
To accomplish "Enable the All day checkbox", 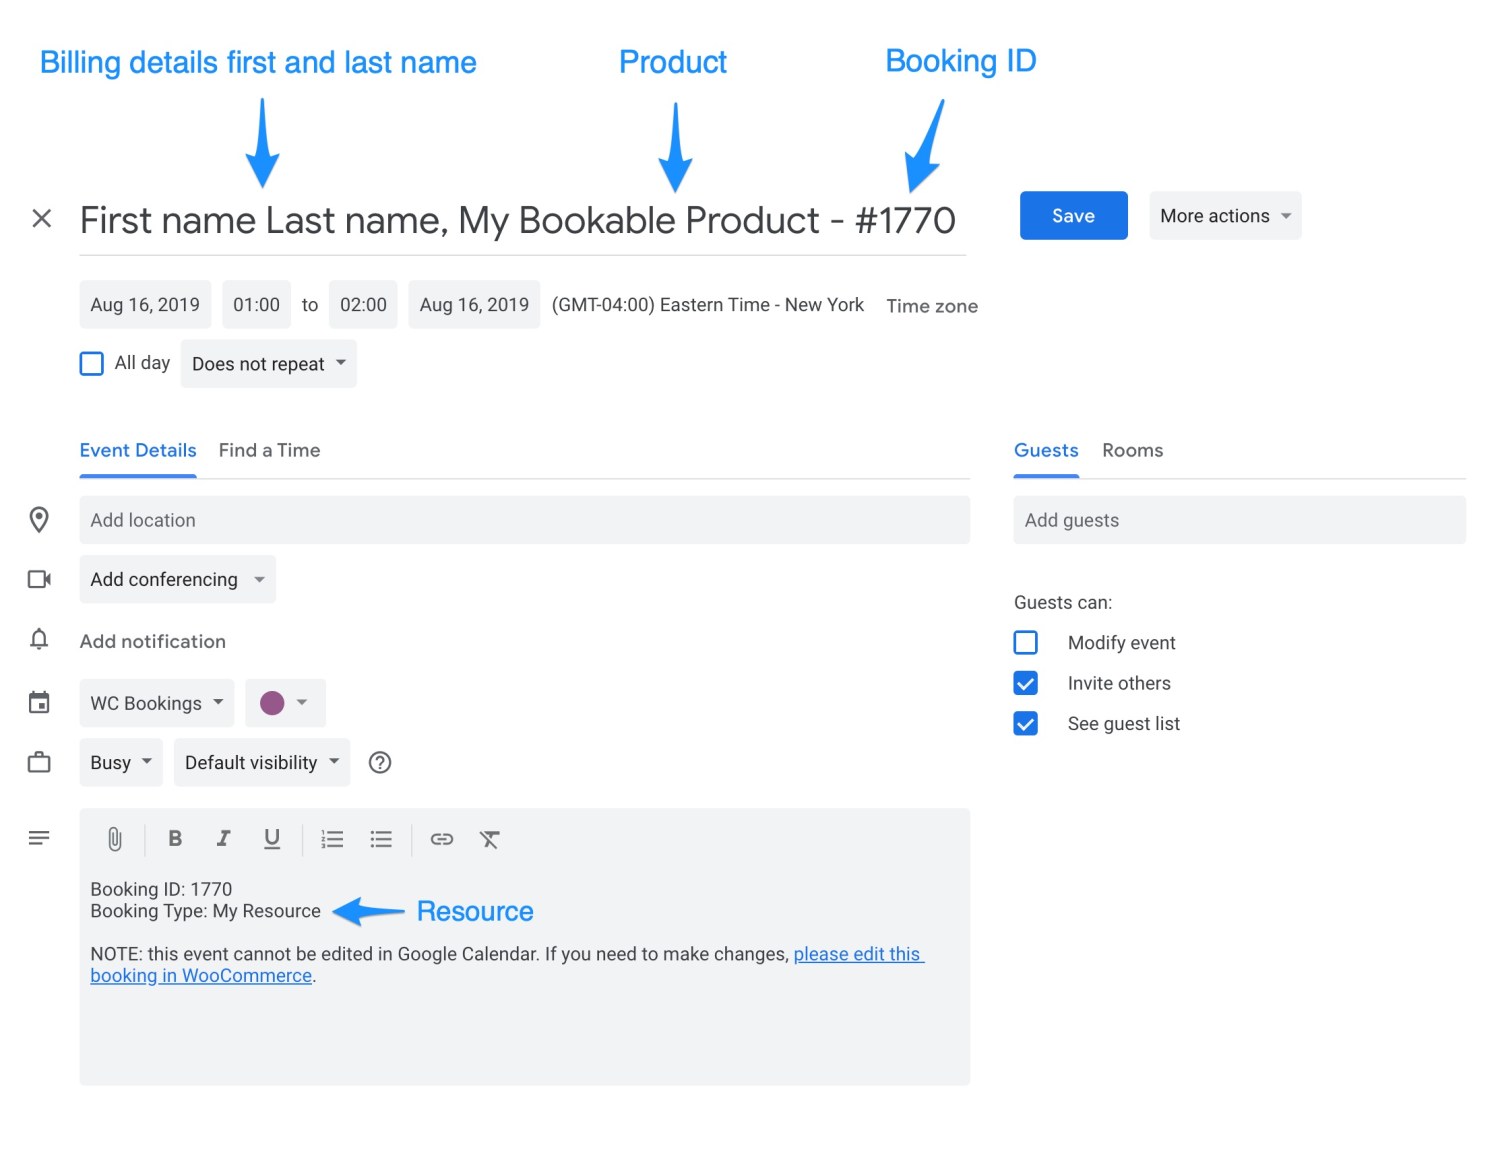I will coord(91,363).
